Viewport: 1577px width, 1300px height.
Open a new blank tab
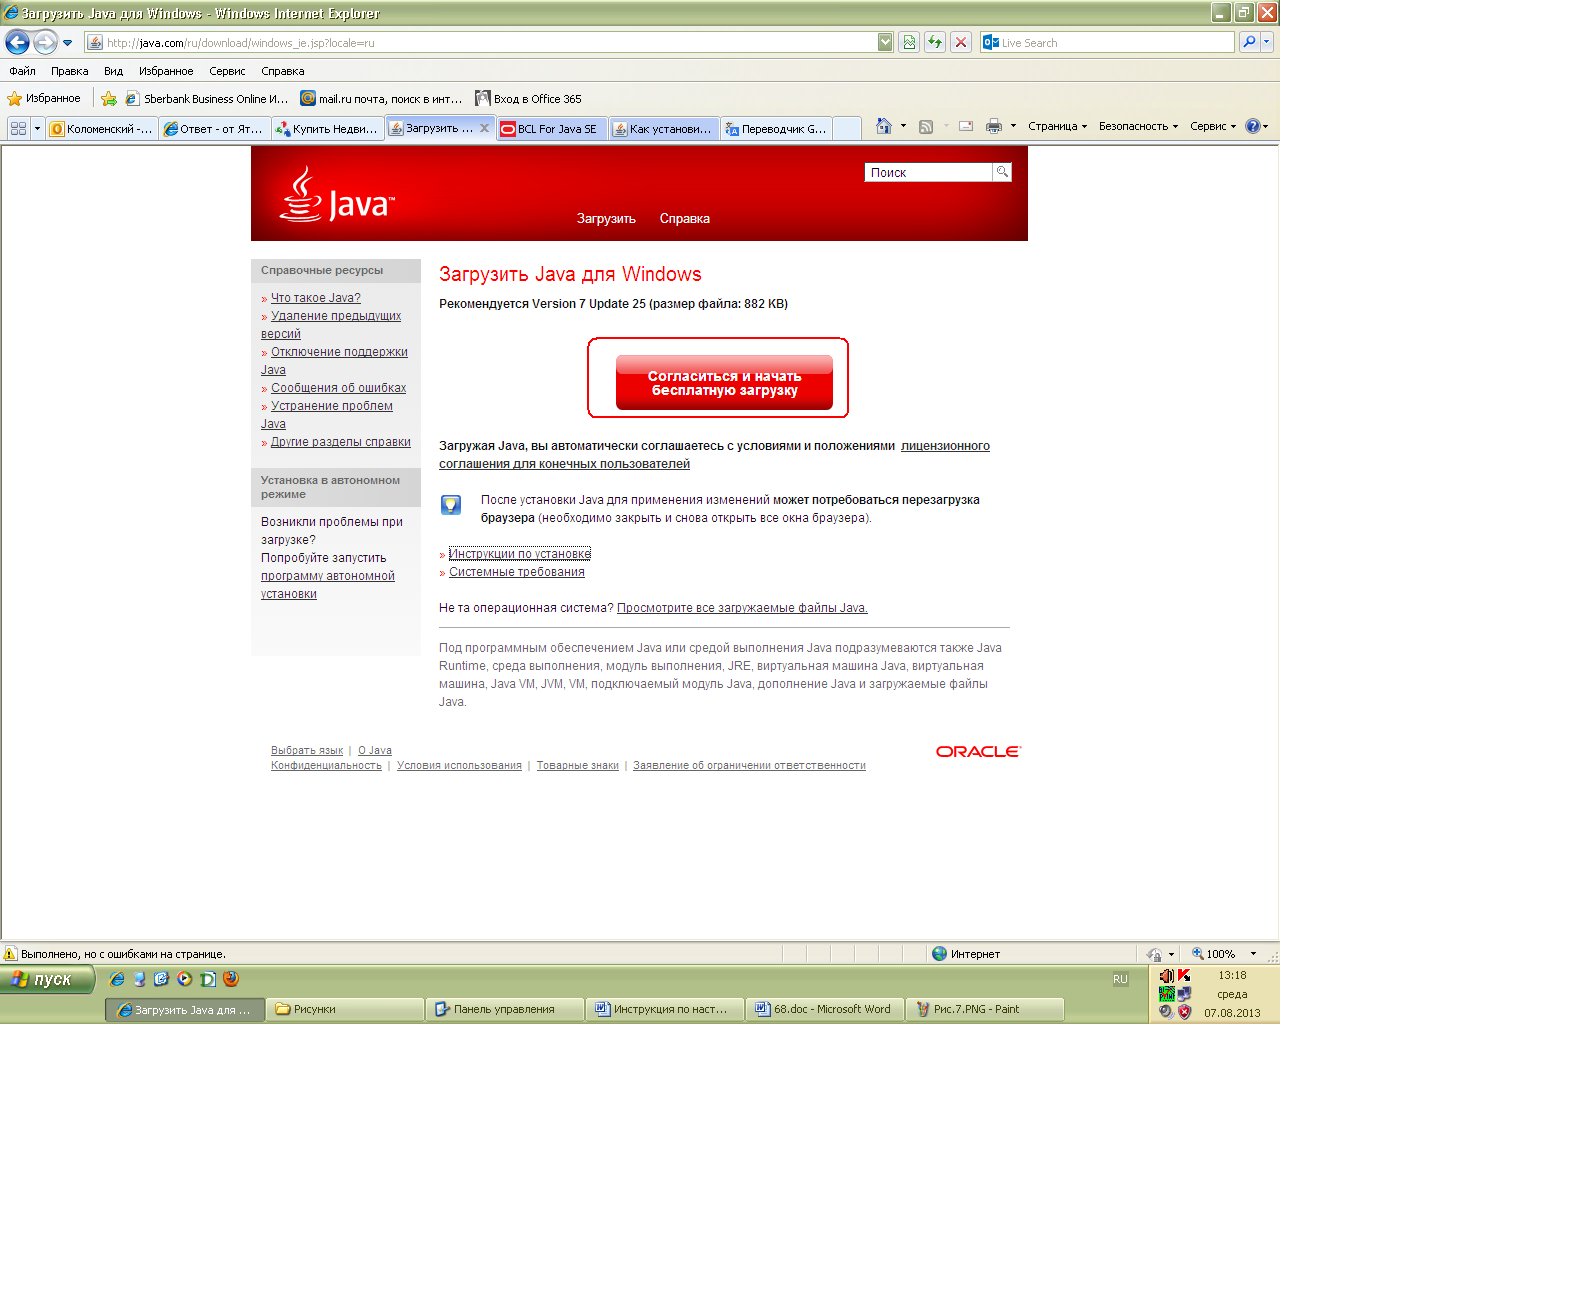tap(847, 128)
